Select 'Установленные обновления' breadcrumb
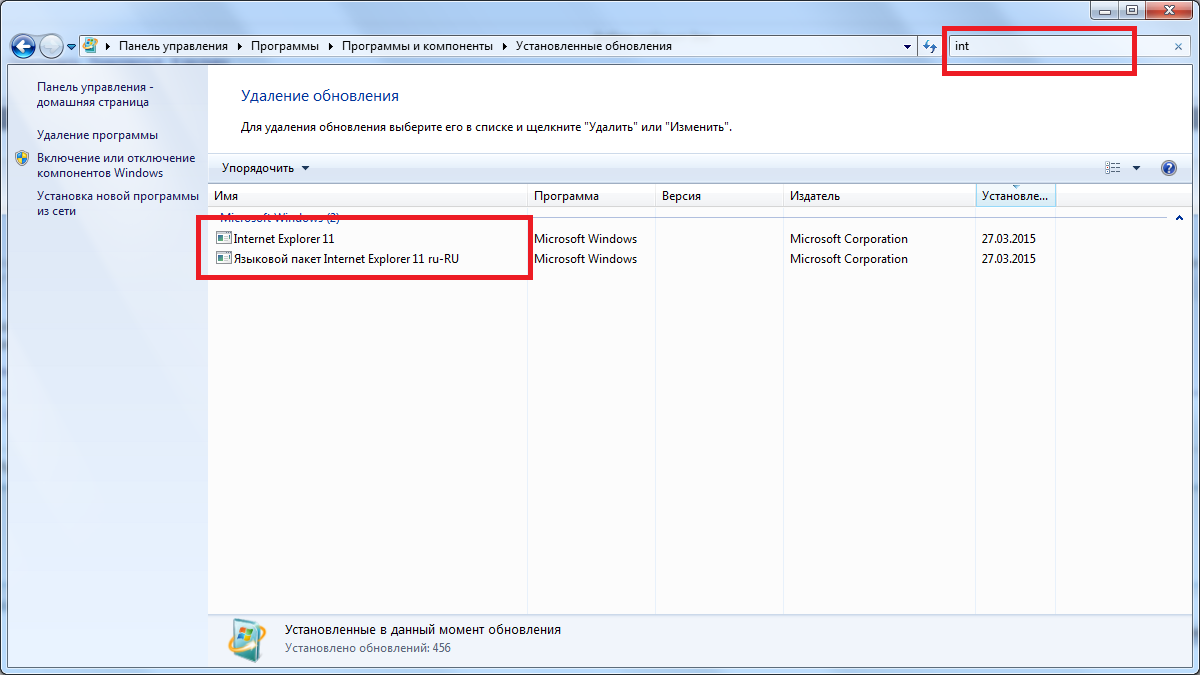Screen dimensions: 1200x675 click(x=594, y=46)
